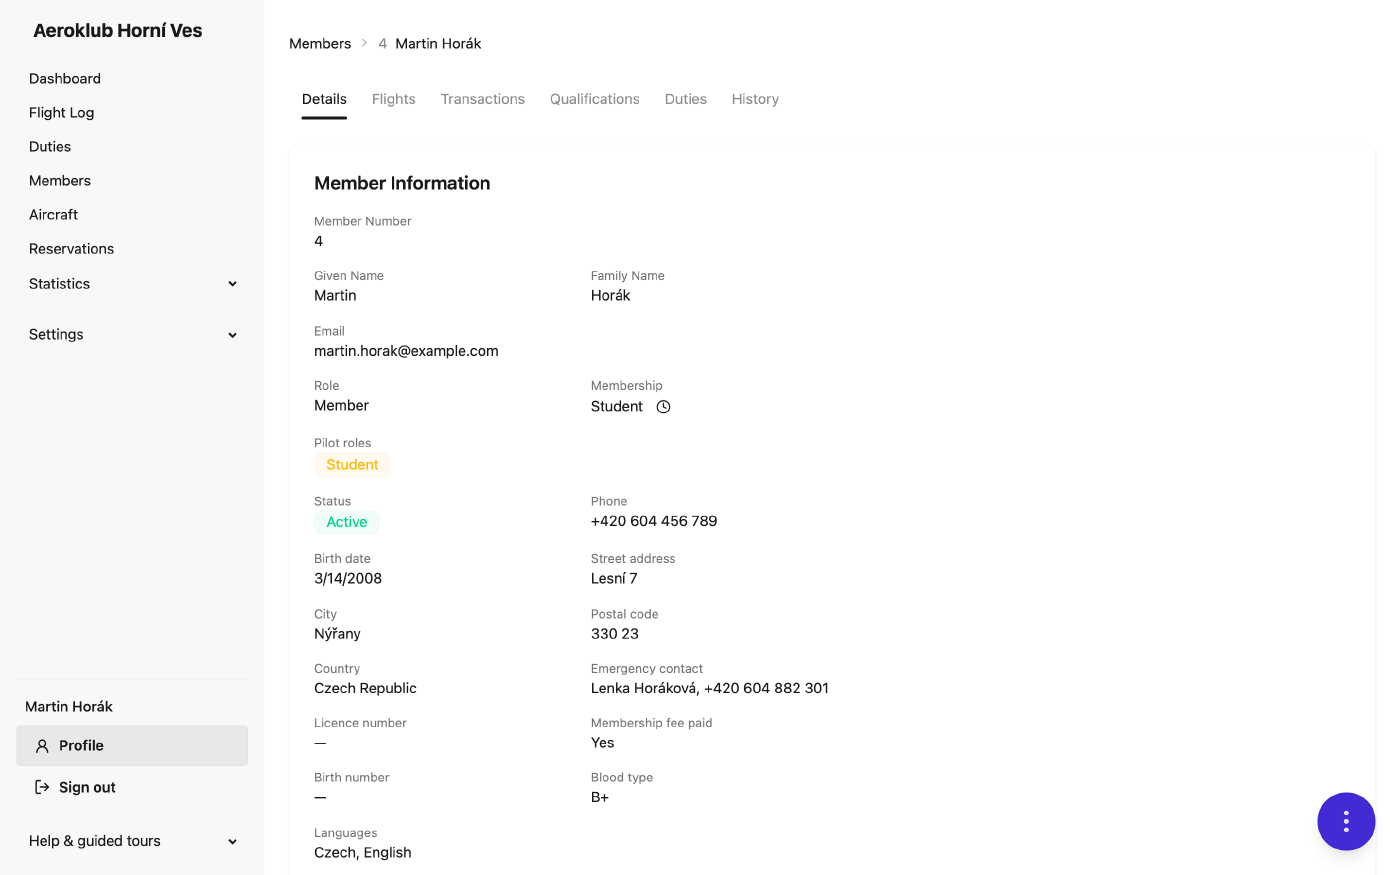Click the Members breadcrumb link
Viewport: 1400px width, 875px height.
[320, 44]
